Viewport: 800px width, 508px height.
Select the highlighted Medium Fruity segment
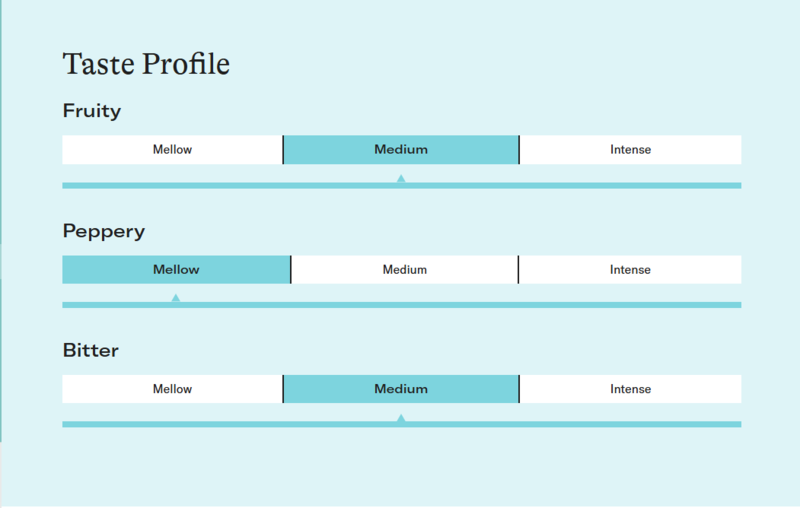(x=401, y=150)
